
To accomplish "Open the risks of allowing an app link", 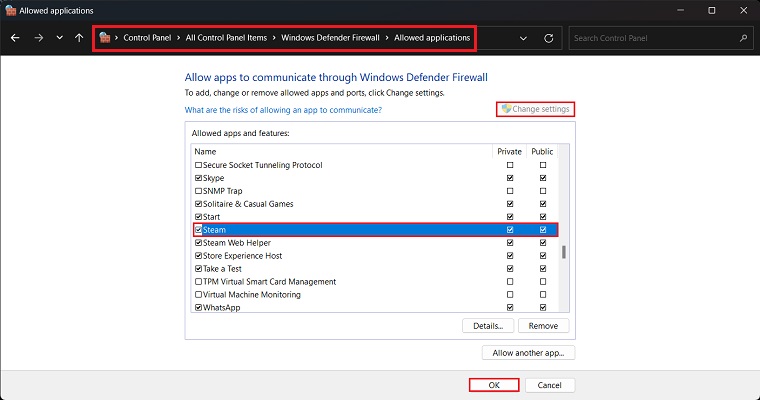I will [283, 109].
